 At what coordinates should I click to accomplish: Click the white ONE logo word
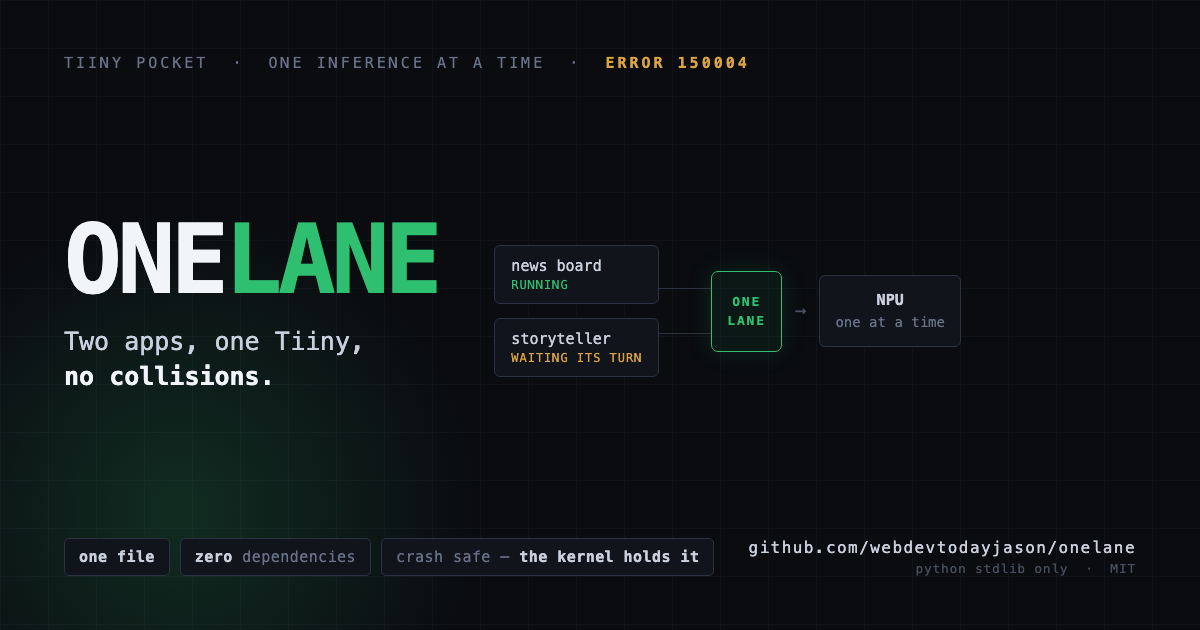[x=145, y=258]
